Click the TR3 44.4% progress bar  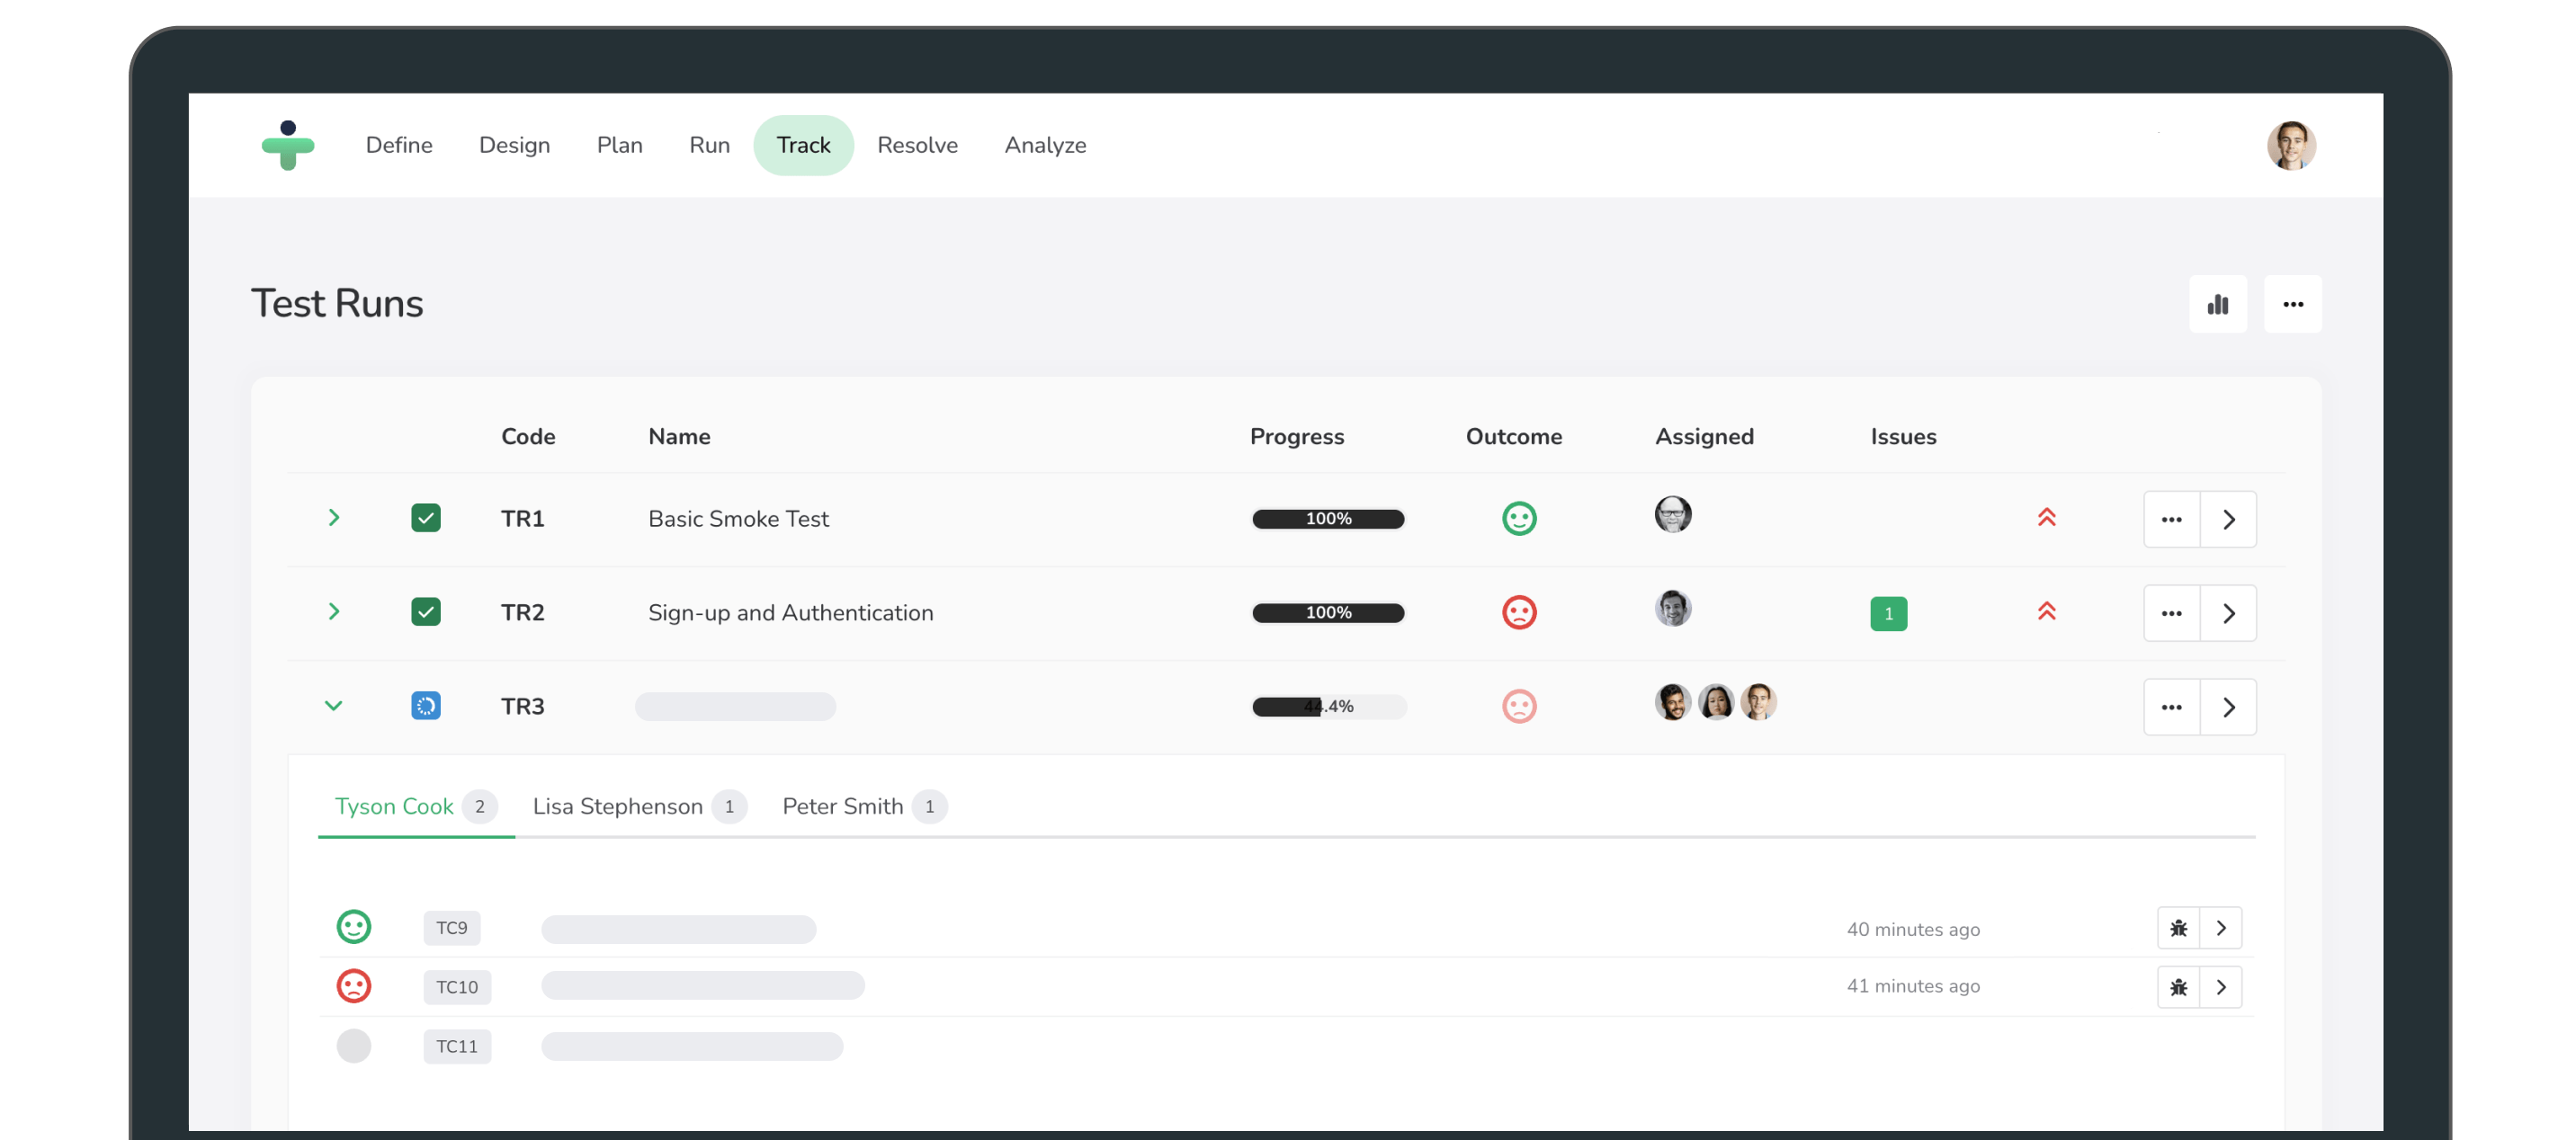(1328, 707)
